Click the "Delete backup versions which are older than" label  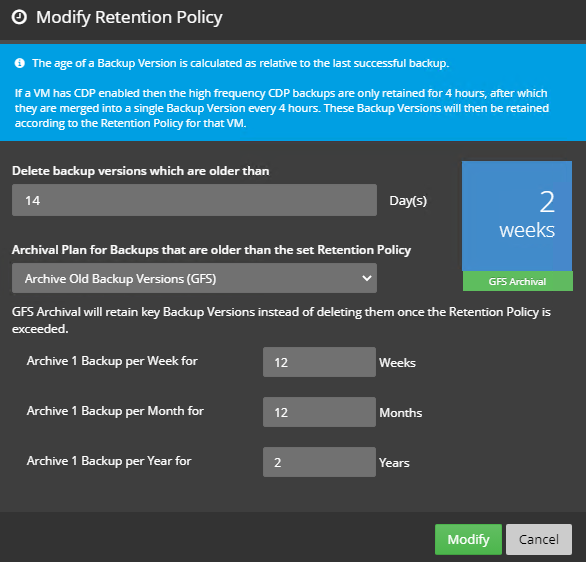pyautogui.click(x=141, y=171)
